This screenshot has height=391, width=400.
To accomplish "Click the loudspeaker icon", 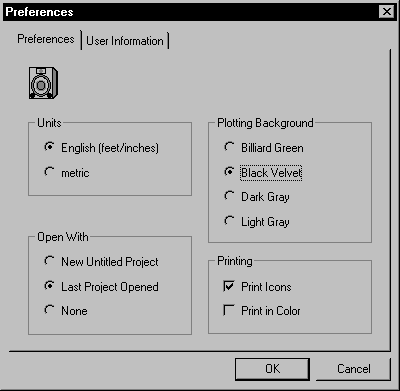I will tap(43, 83).
